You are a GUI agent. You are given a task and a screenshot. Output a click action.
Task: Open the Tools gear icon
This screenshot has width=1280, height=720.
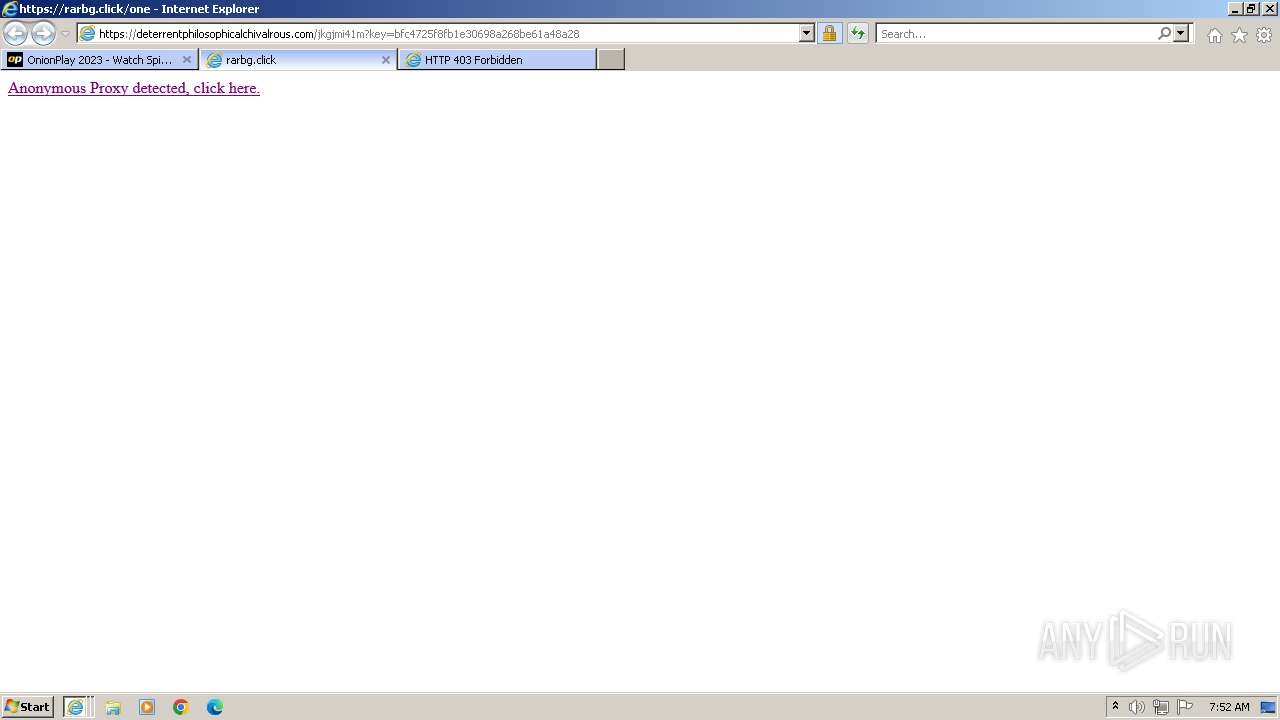(x=1264, y=35)
